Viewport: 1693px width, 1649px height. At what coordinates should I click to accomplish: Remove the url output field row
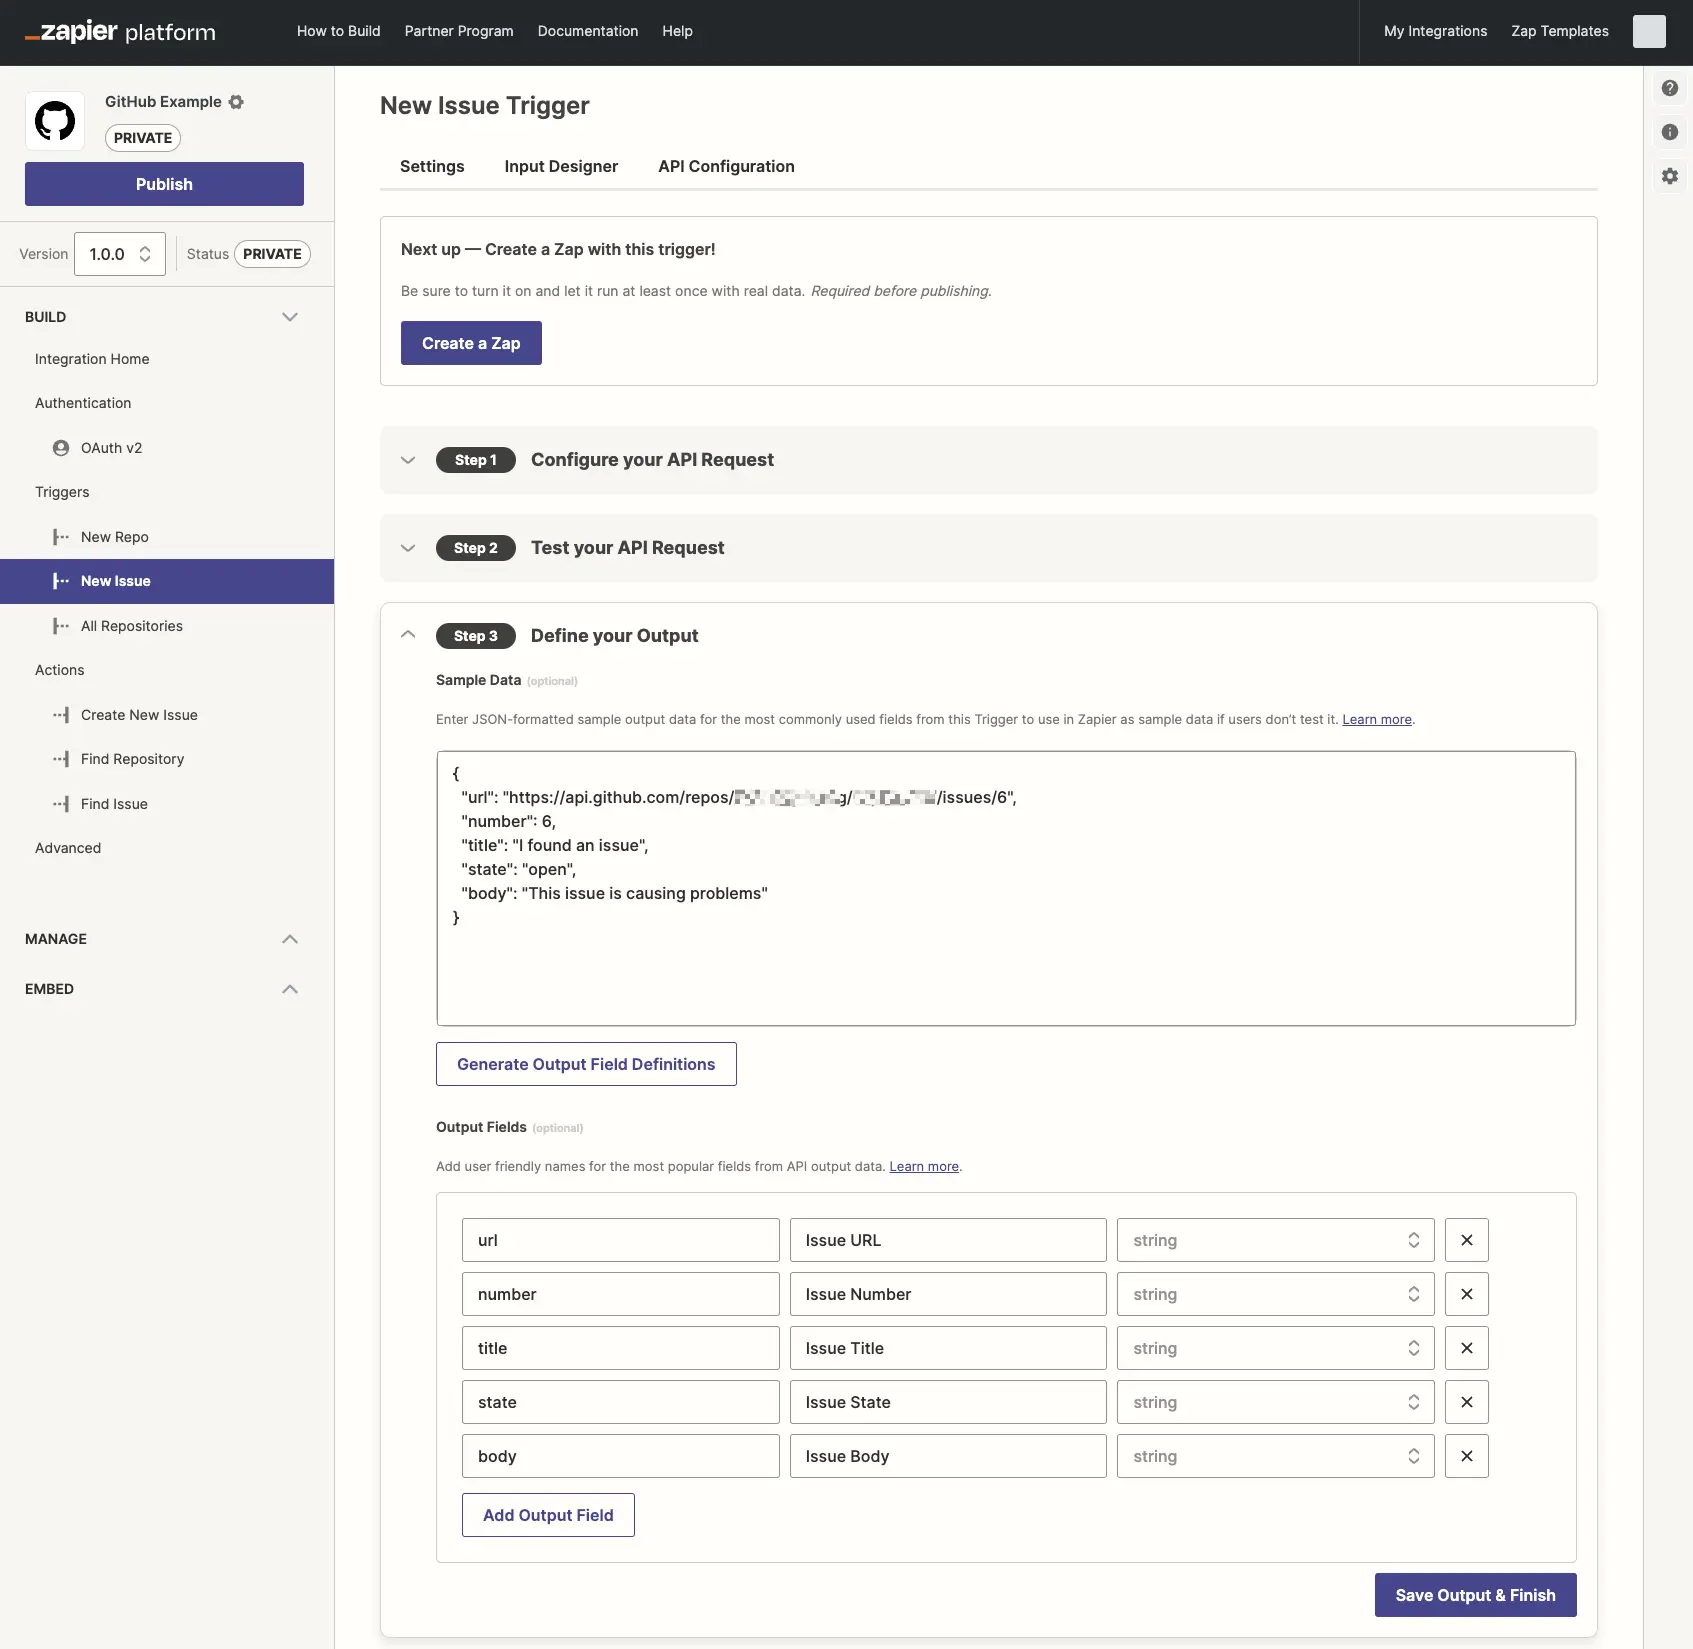click(1467, 1240)
